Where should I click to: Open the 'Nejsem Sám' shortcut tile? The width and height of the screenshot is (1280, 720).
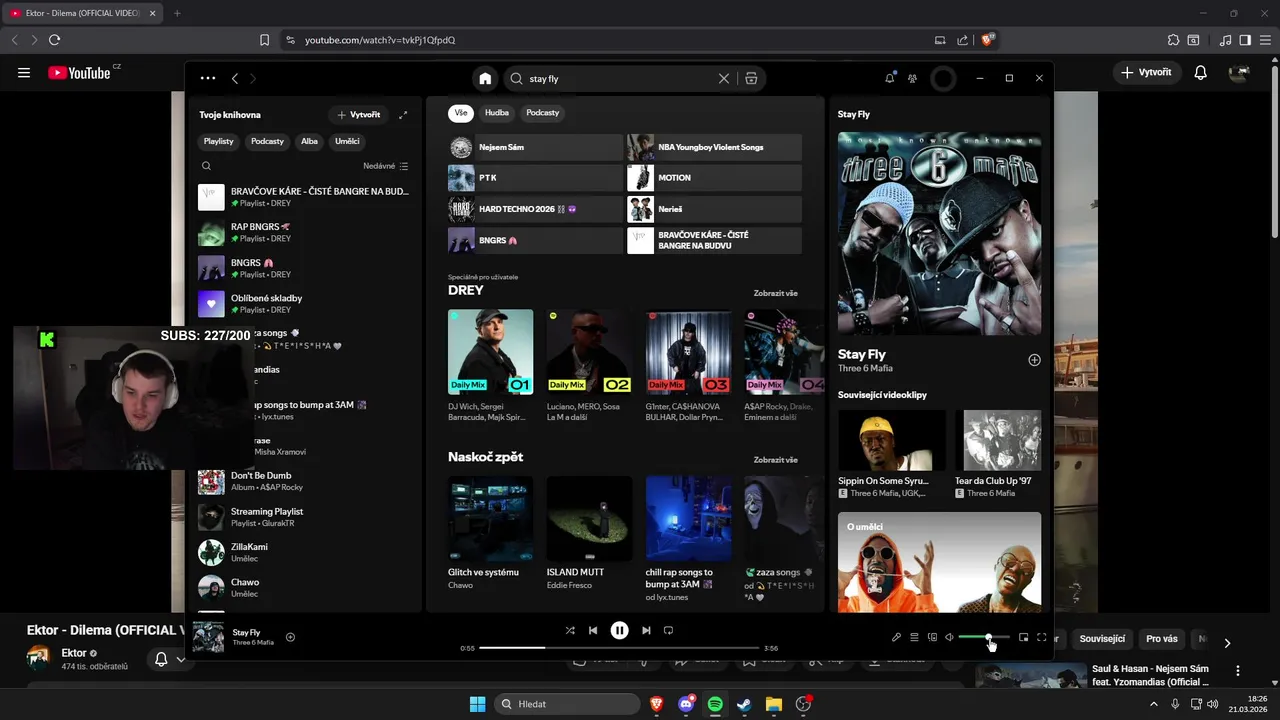tap(535, 148)
